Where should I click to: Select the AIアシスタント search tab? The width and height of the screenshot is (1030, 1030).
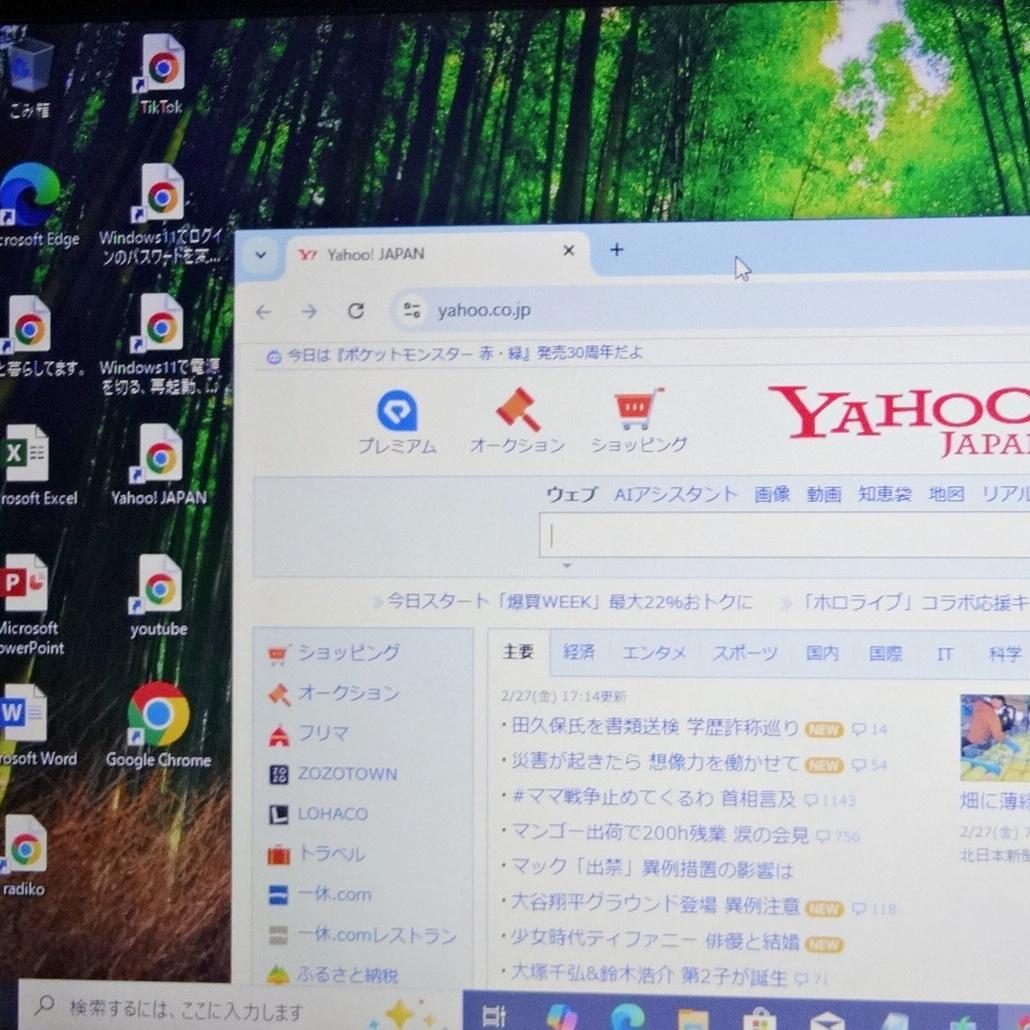pyautogui.click(x=675, y=494)
